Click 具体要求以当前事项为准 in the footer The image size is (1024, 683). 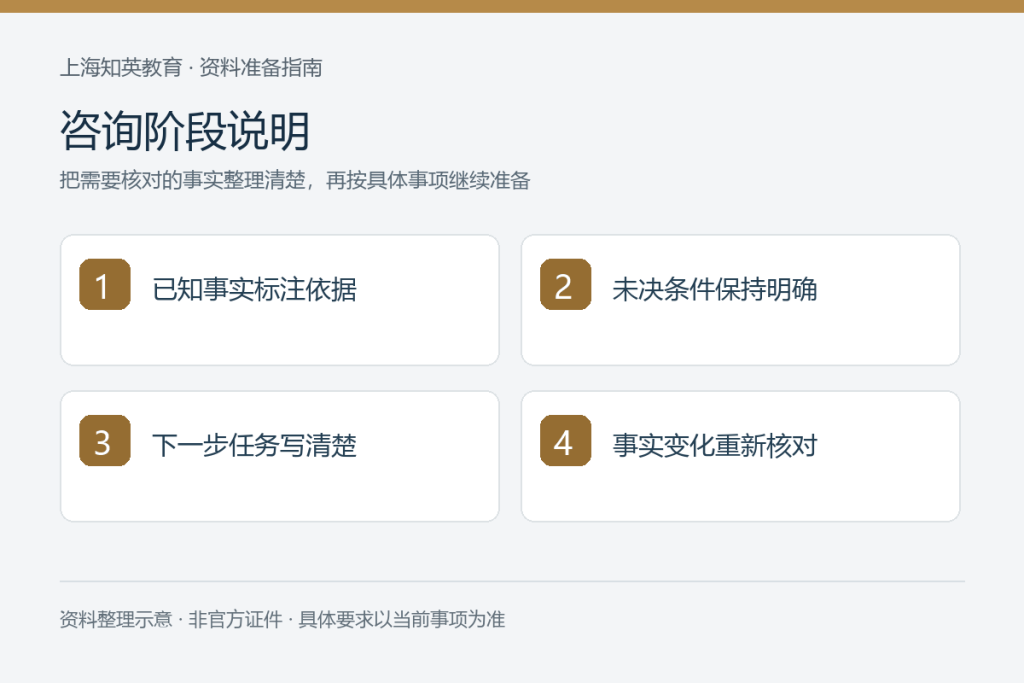coord(402,619)
